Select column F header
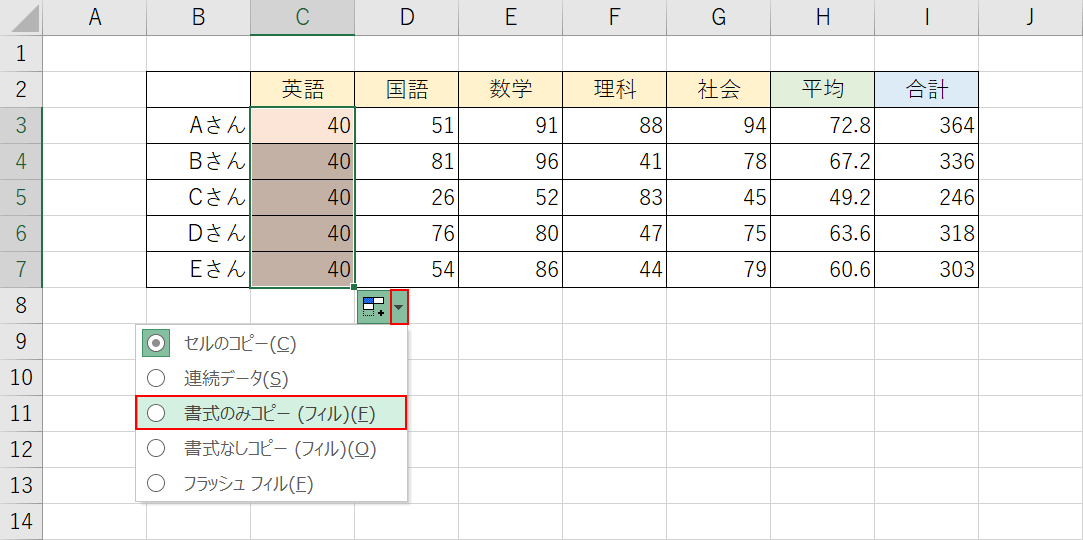1083x540 pixels. click(615, 17)
